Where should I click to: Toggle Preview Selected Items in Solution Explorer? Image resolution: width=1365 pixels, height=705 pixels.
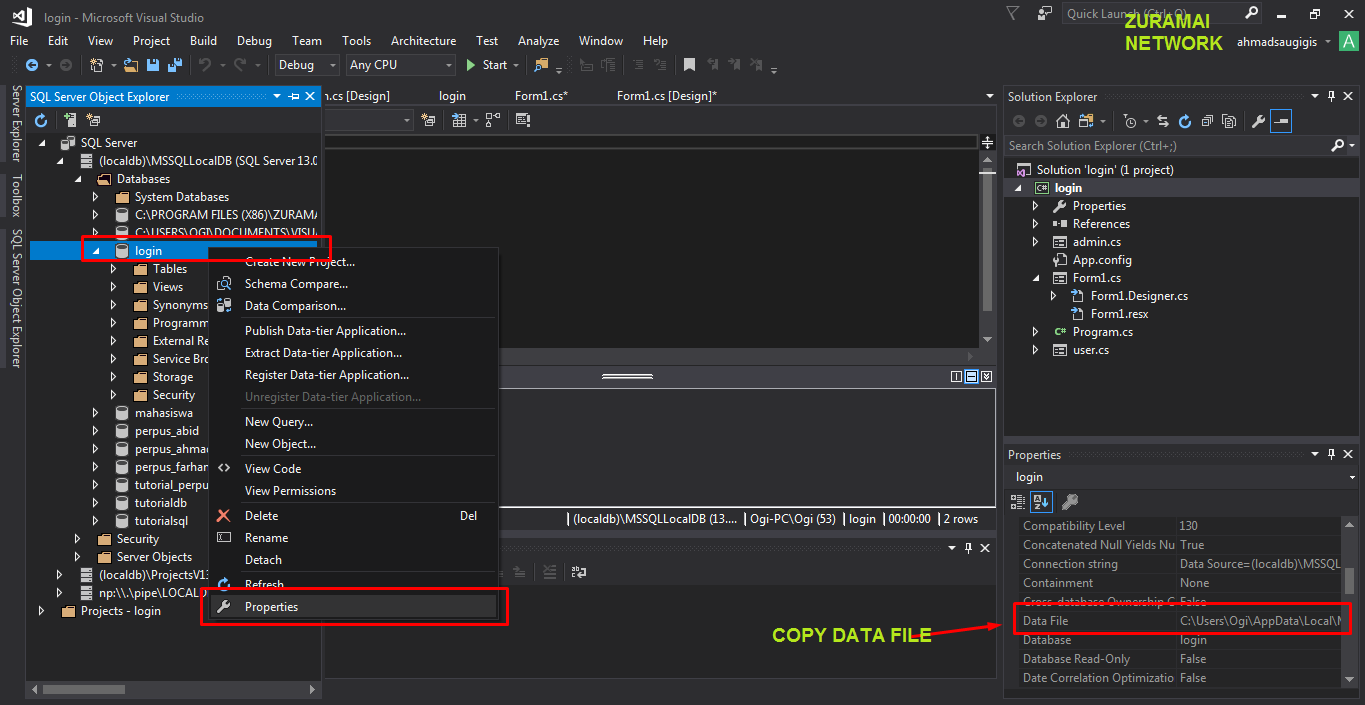[x=1281, y=121]
